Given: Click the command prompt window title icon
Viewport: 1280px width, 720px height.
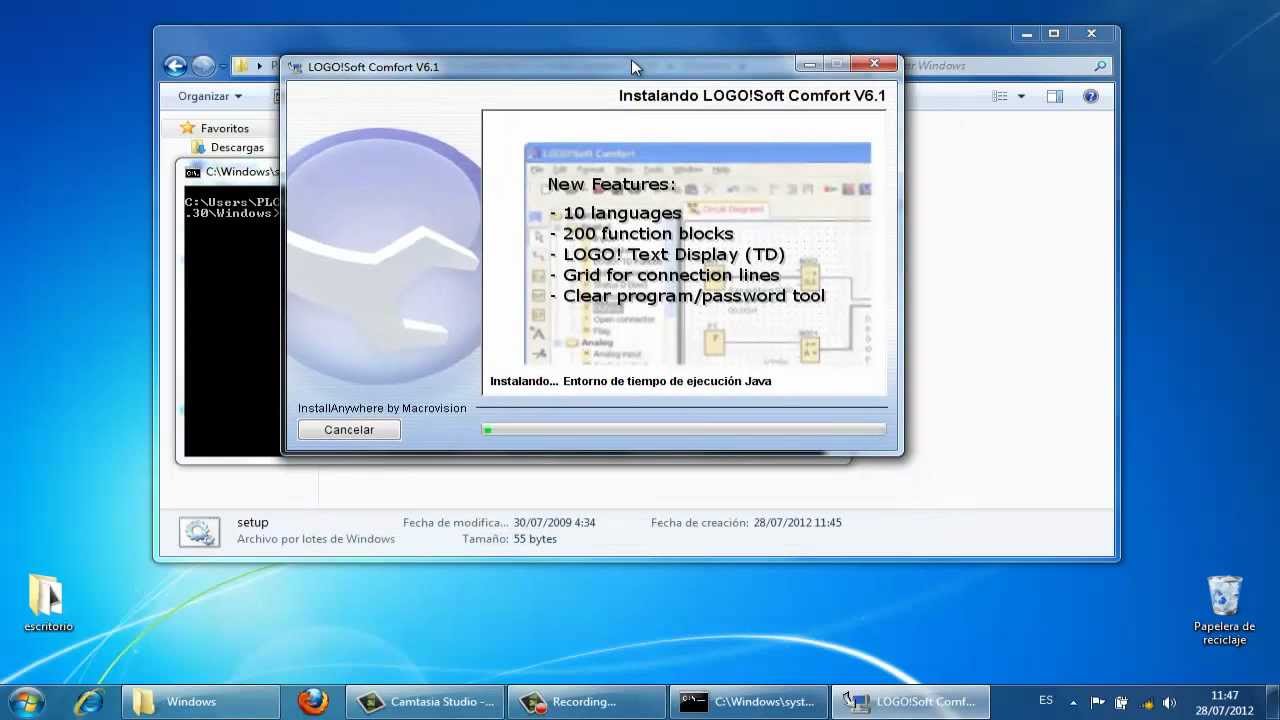Looking at the screenshot, I should (192, 172).
